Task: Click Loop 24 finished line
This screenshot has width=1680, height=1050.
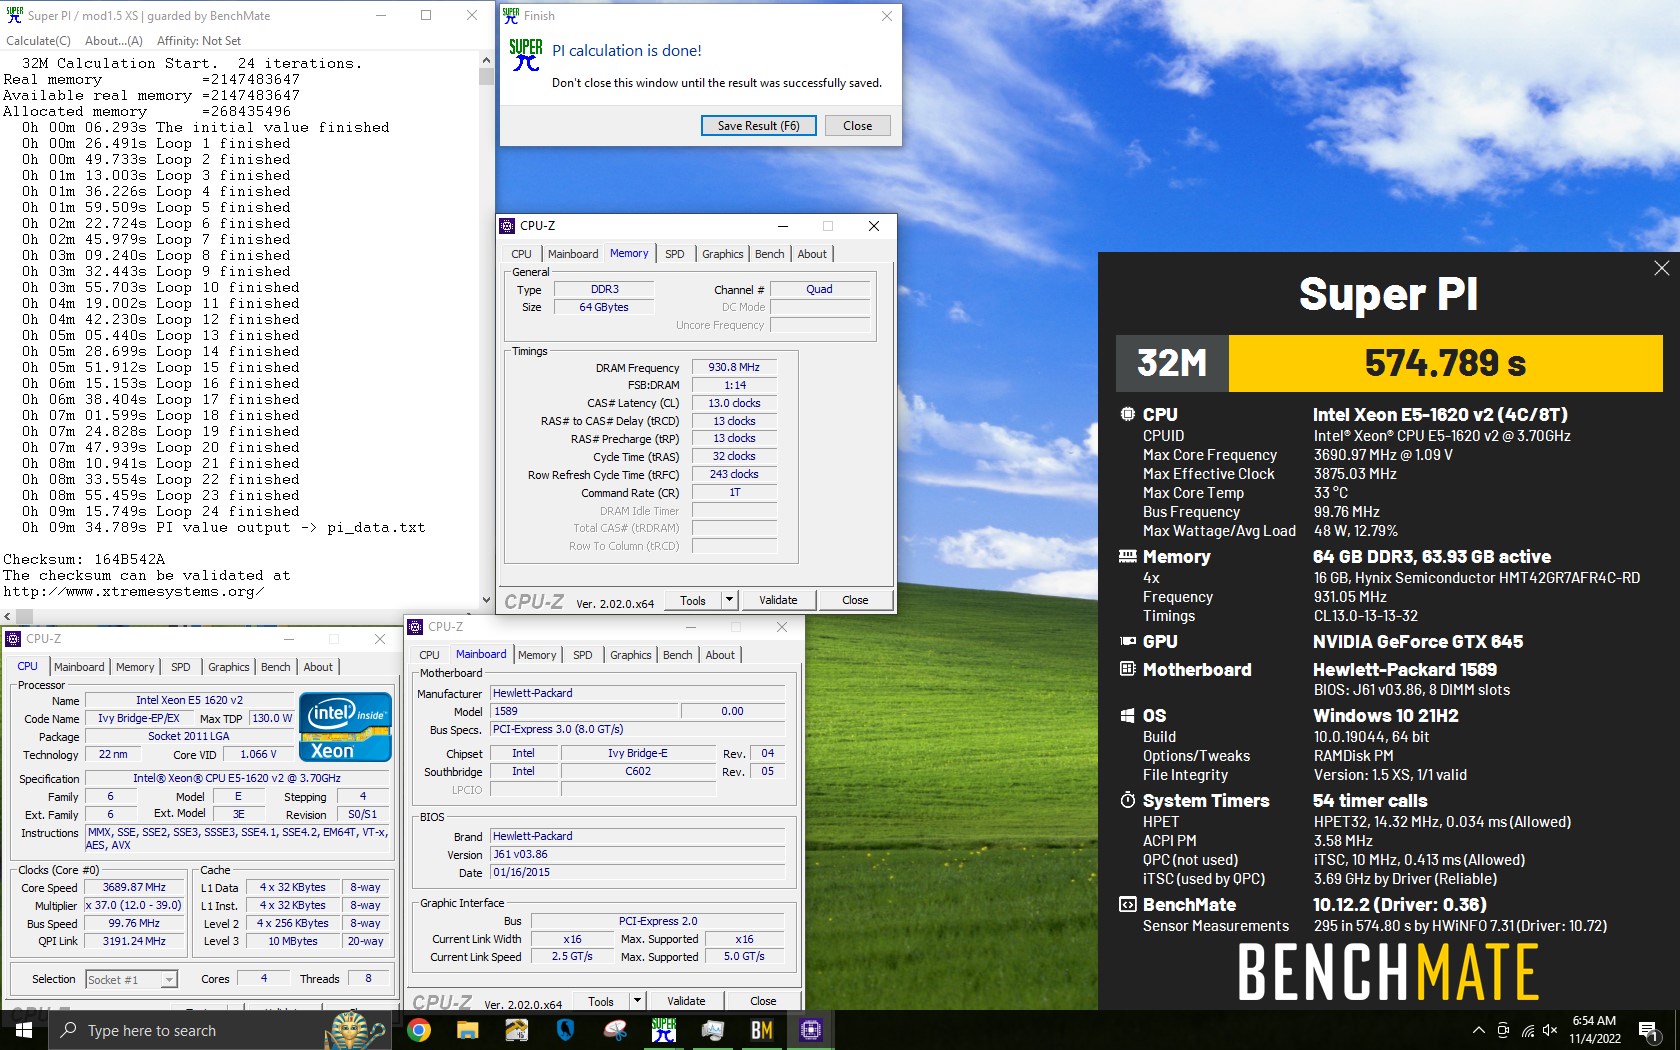Action: click(x=160, y=511)
